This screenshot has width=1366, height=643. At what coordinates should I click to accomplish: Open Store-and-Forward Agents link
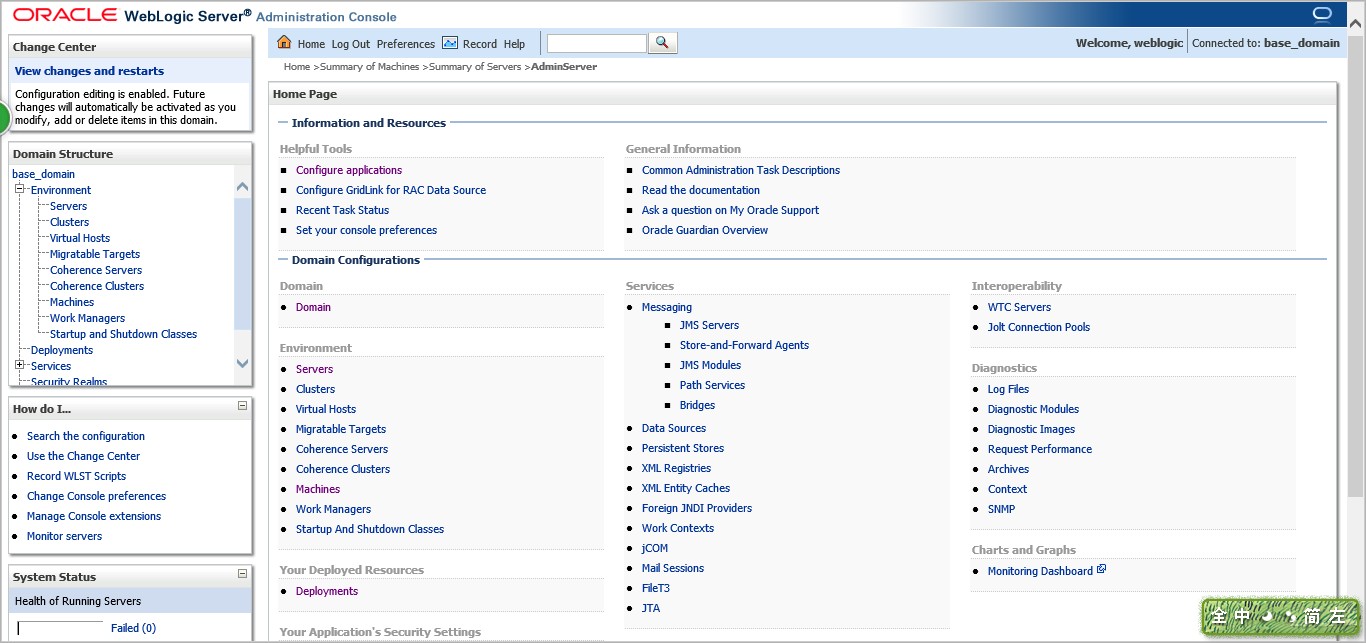[x=744, y=345]
